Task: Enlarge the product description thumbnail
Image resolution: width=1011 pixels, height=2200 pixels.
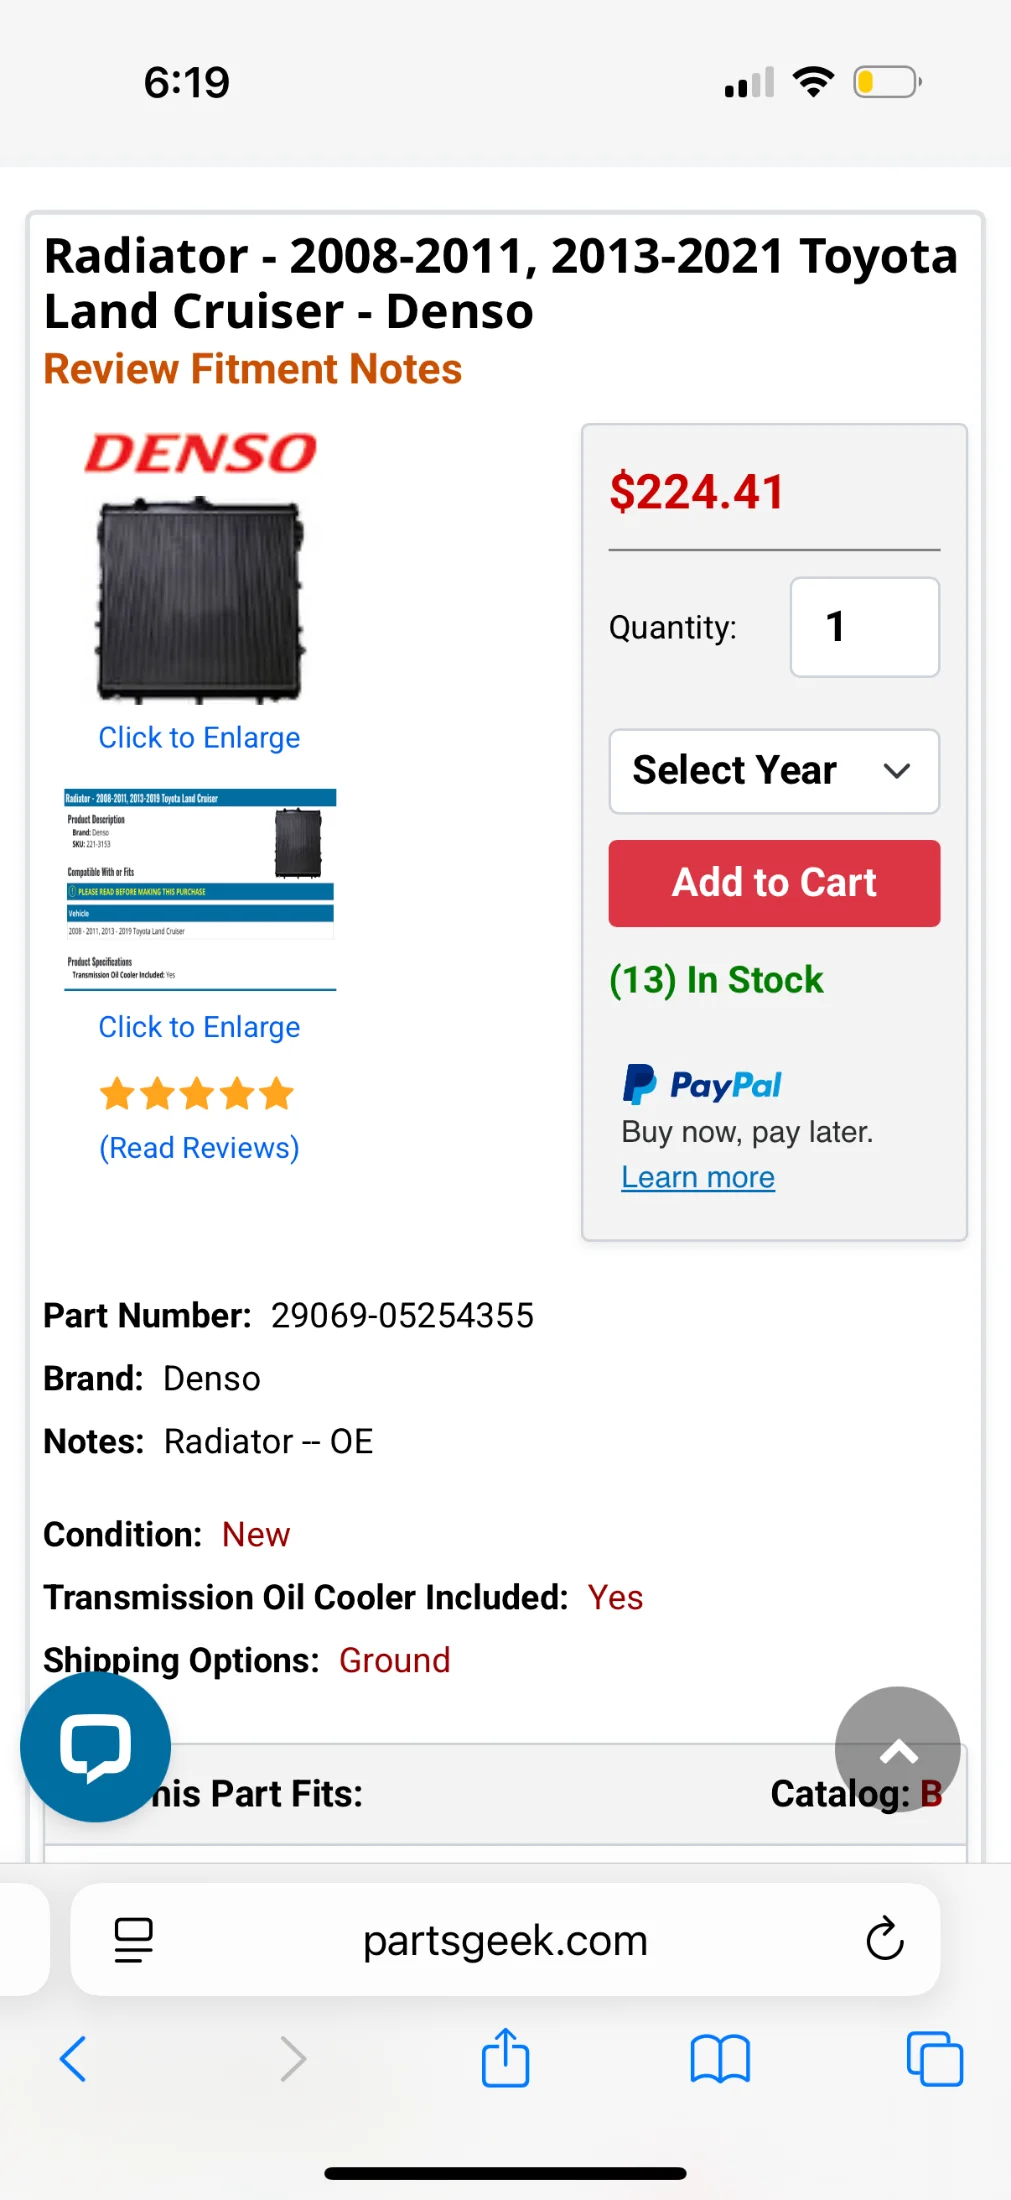Action: click(x=200, y=889)
